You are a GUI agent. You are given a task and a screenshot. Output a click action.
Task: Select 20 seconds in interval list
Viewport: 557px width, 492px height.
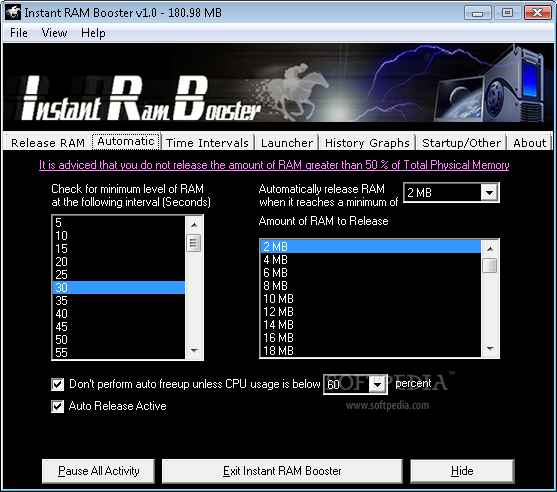click(x=119, y=262)
